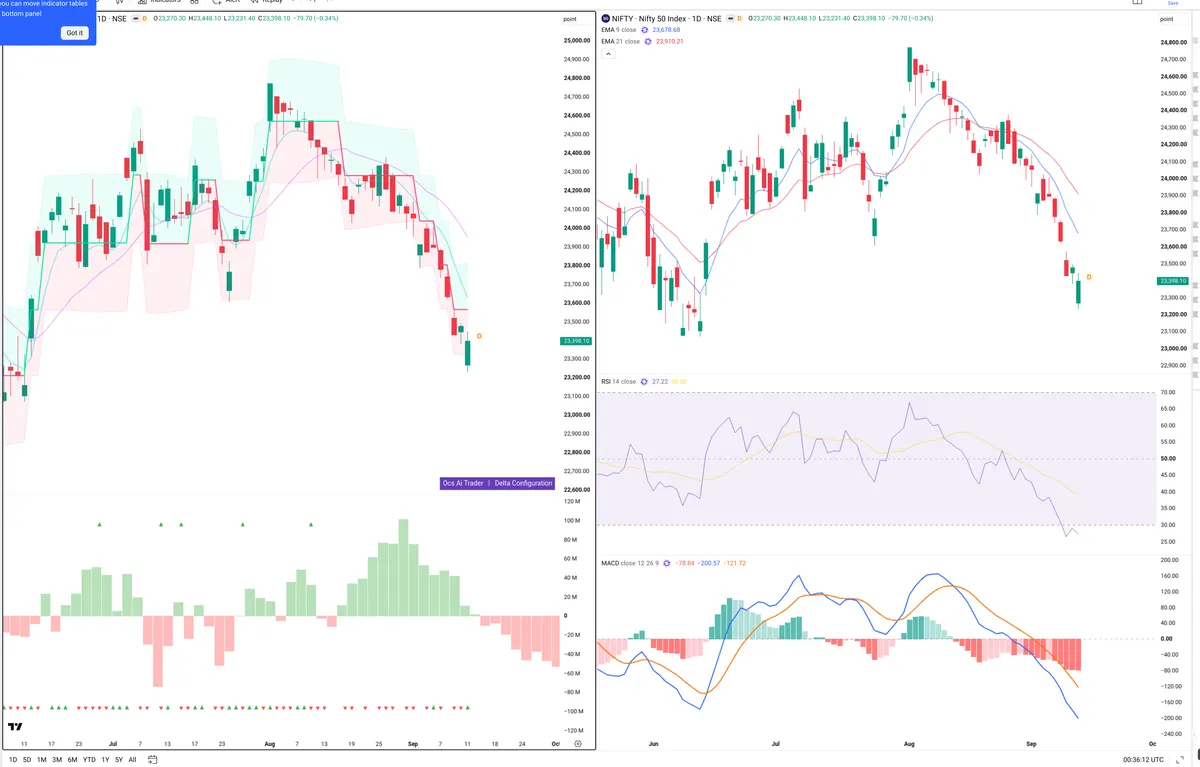Viewport: 1200px width, 767px height.
Task: Click 24,800.00 on the right price scale
Action: [x=1172, y=43]
